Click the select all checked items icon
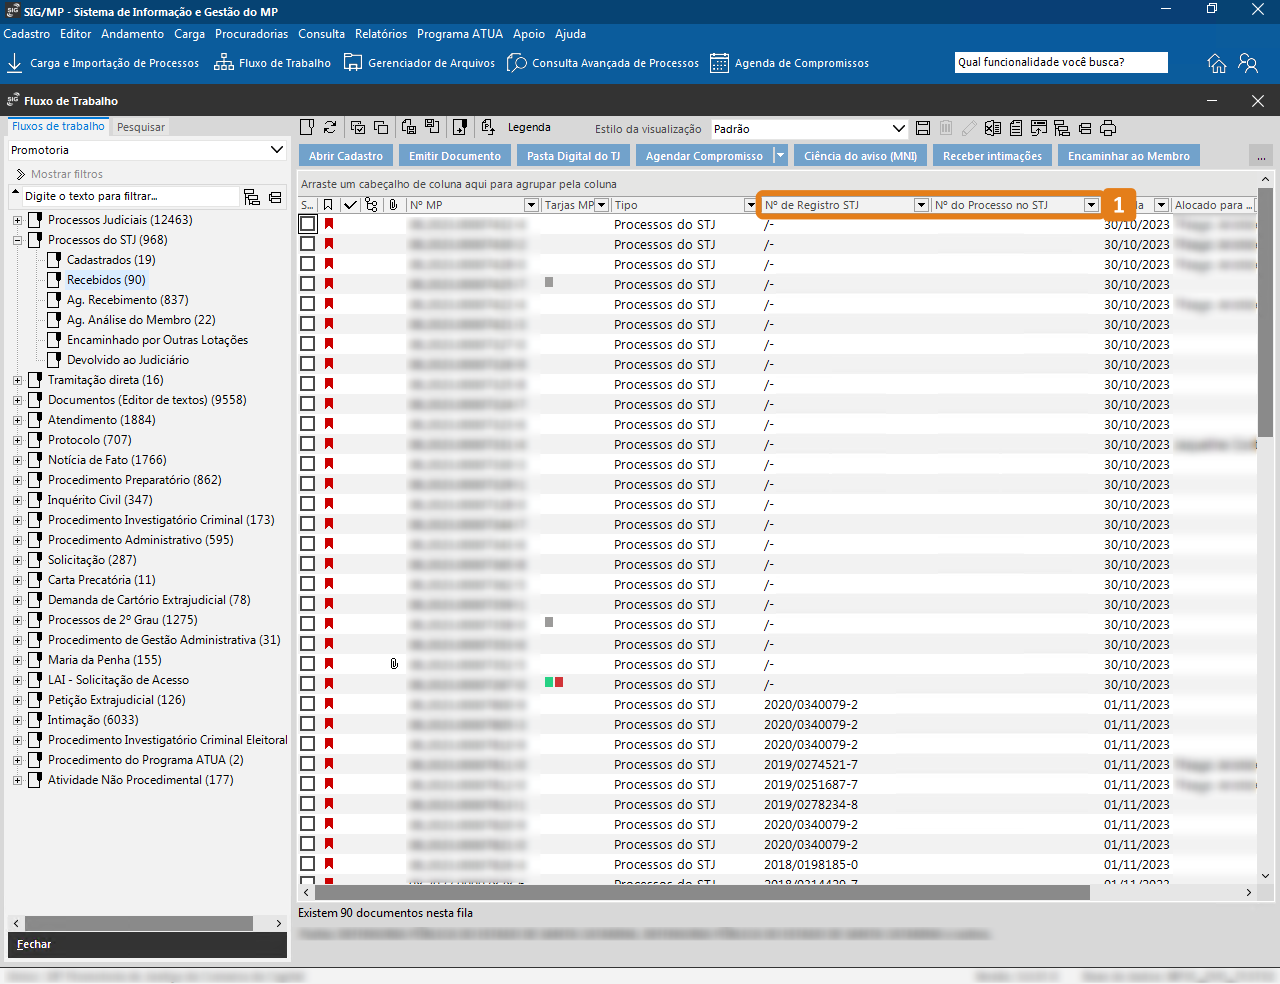The width and height of the screenshot is (1280, 984). [357, 127]
